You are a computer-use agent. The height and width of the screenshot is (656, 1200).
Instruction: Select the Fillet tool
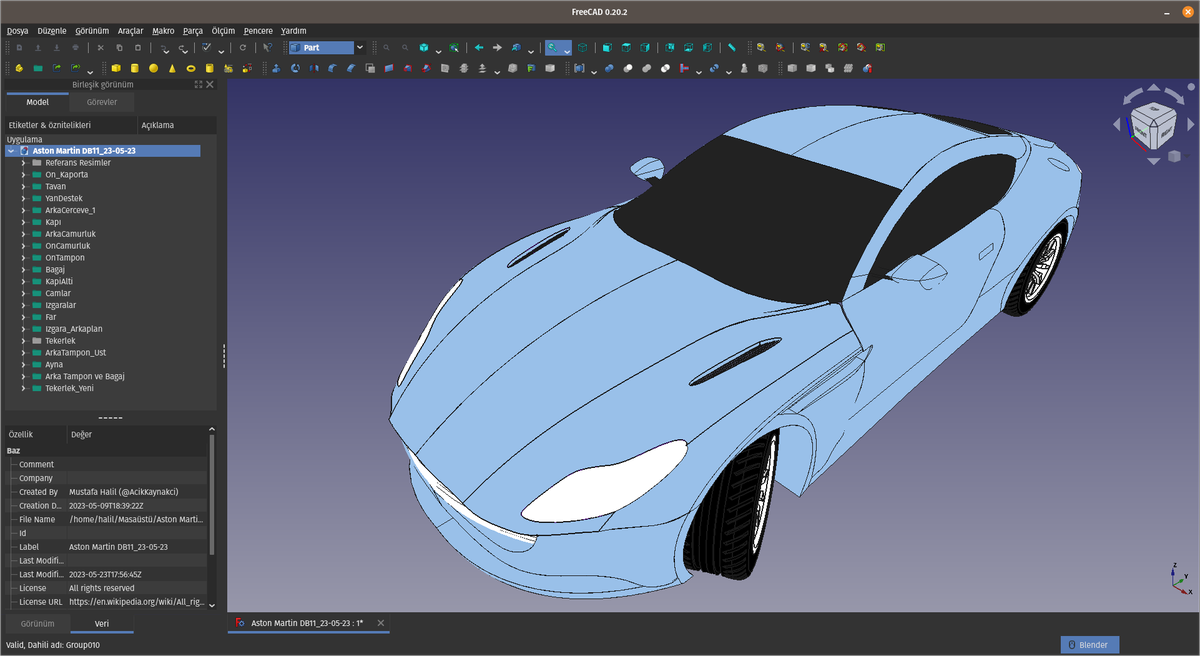pyautogui.click(x=333, y=68)
